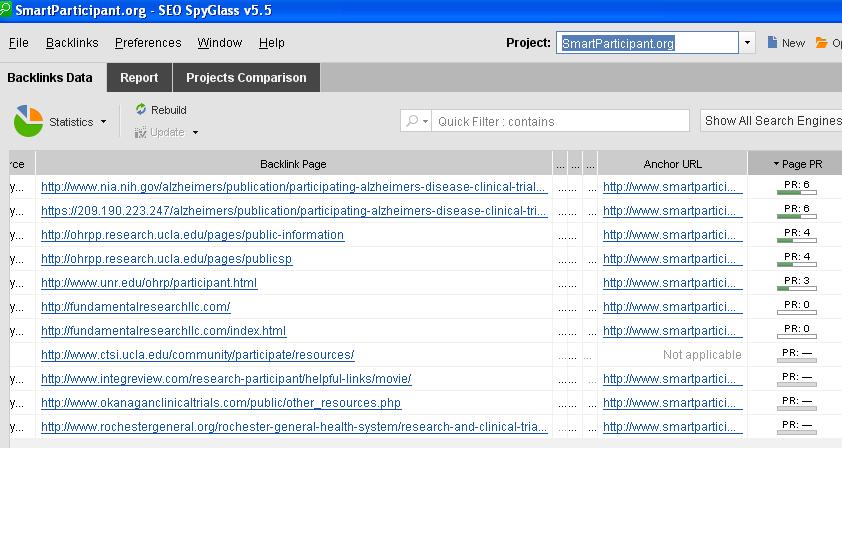Screen dimensions: 842x537
Task: Expand the Statistics dropdown arrow
Action: [104, 122]
